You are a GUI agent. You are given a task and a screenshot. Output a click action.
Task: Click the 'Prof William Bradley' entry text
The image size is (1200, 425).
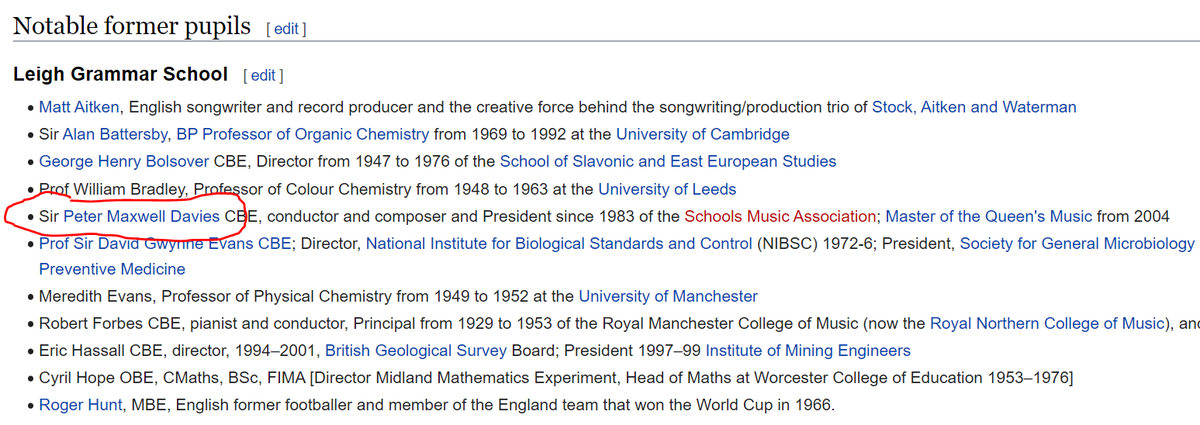112,189
